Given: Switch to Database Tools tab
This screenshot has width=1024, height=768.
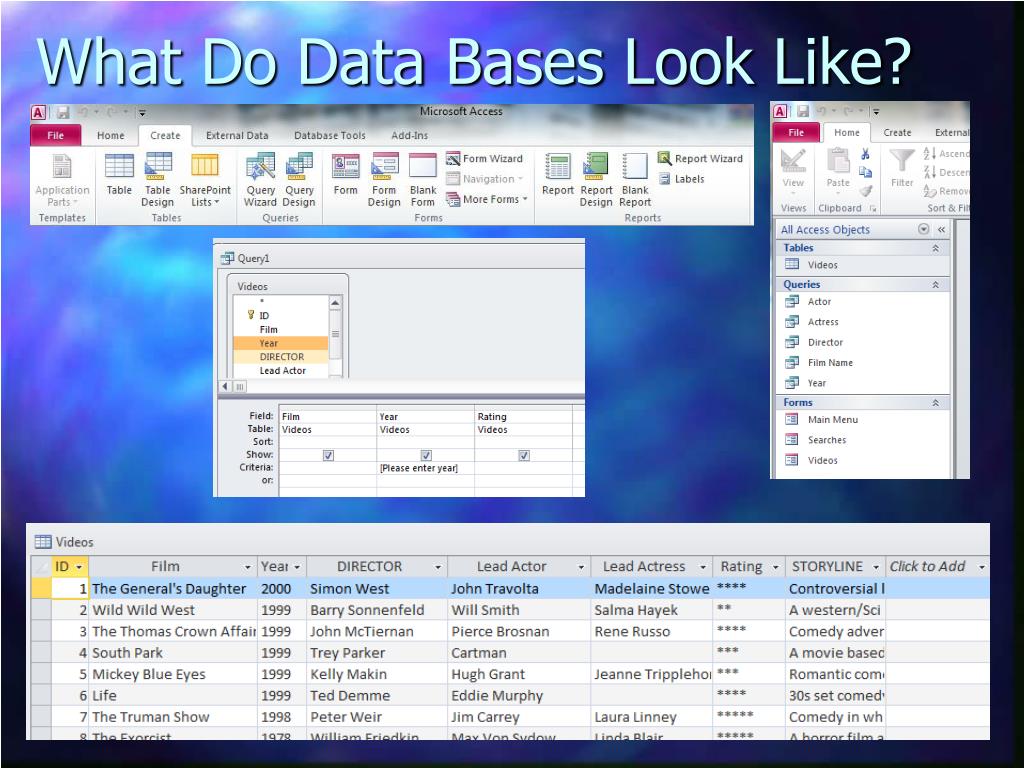Looking at the screenshot, I should pos(329,135).
